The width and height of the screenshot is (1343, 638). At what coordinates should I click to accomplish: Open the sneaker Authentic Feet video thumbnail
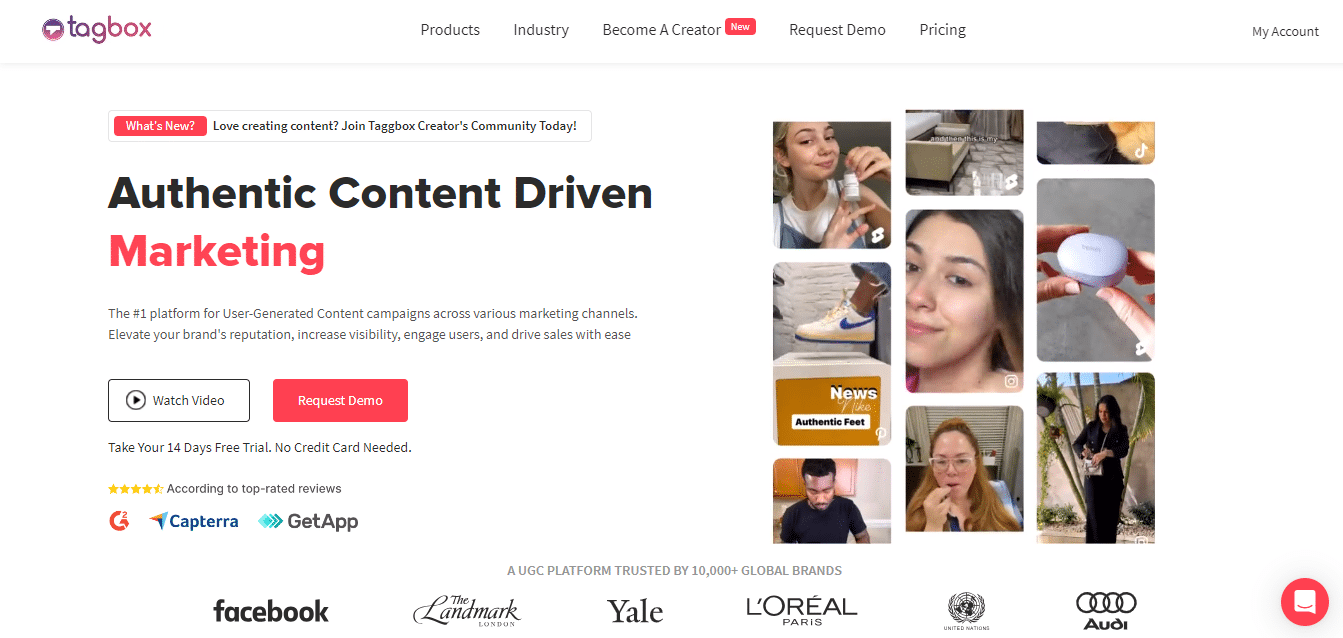pos(832,354)
